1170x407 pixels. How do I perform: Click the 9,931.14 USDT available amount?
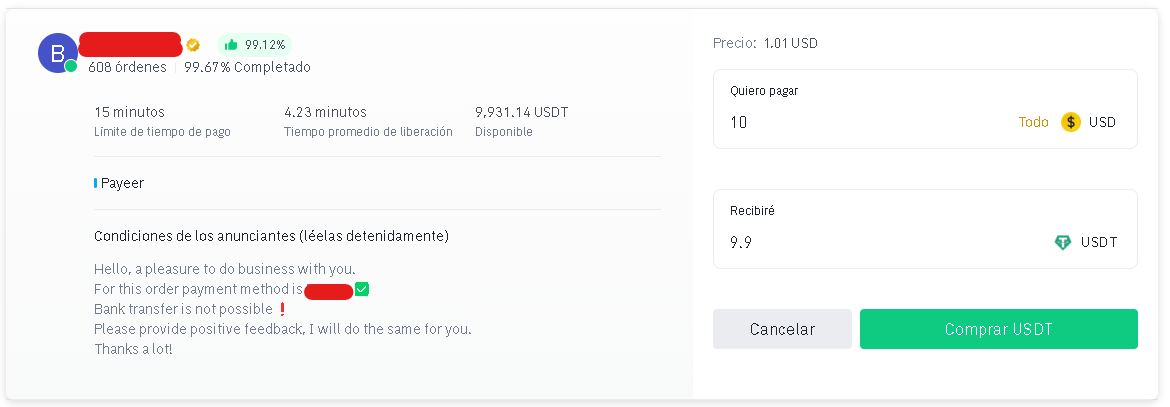(521, 112)
